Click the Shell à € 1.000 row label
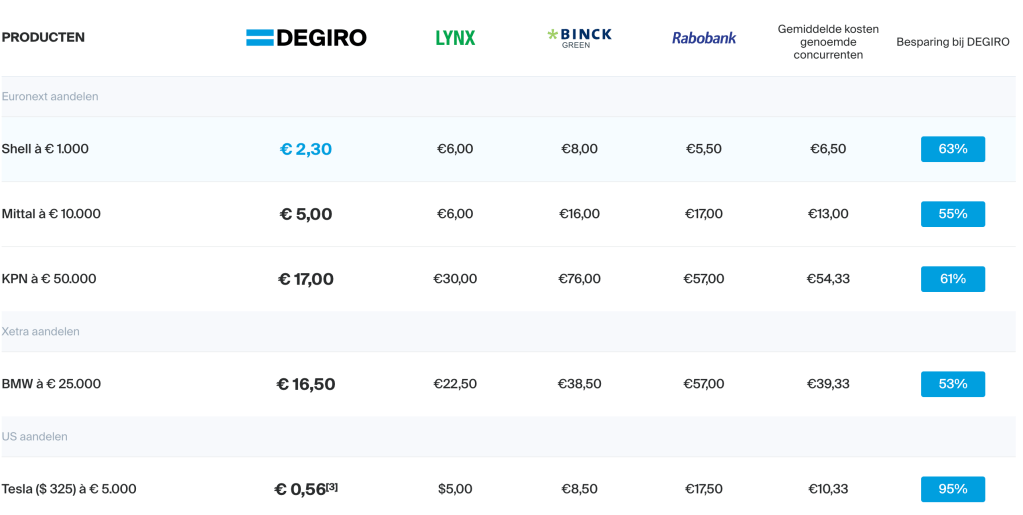Viewport: 1023px width, 515px height. [45, 149]
